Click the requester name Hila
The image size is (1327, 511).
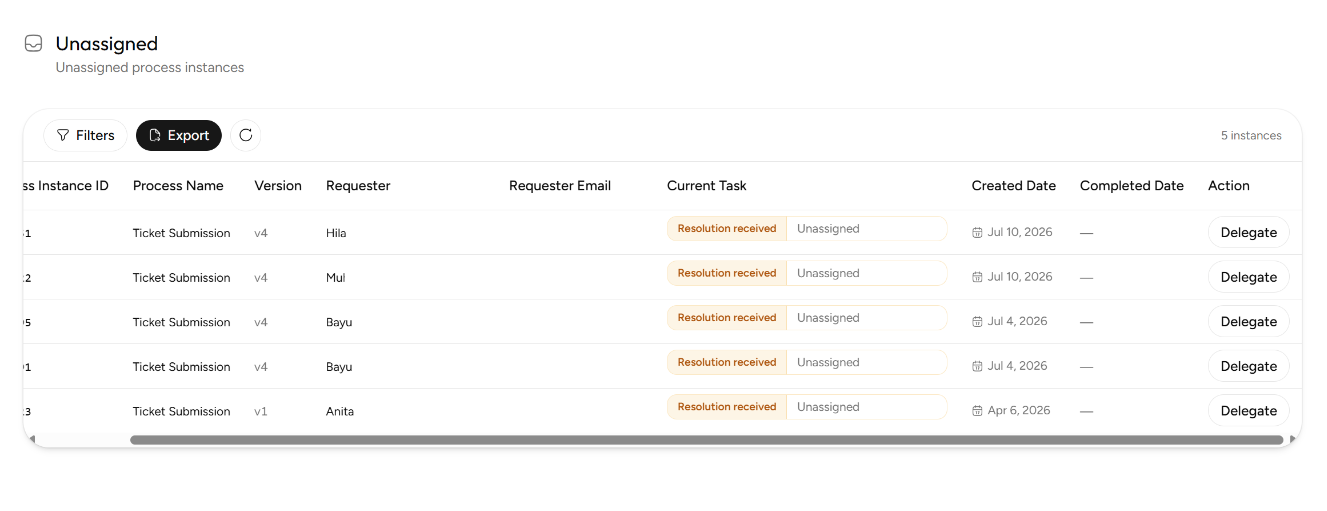click(x=336, y=233)
